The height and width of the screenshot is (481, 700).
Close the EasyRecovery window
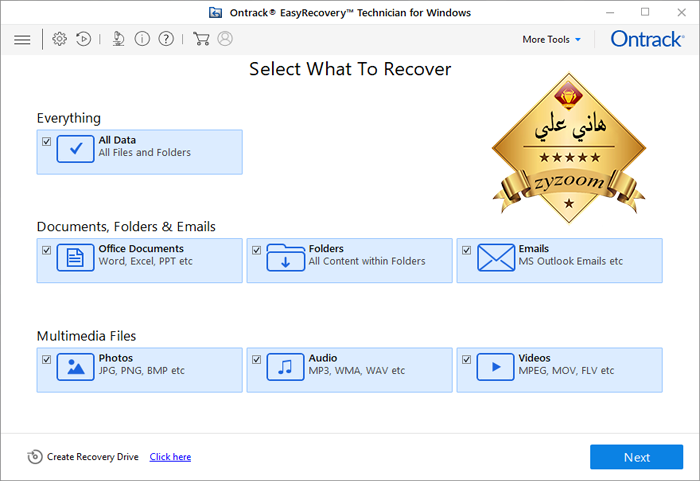pyautogui.click(x=681, y=13)
